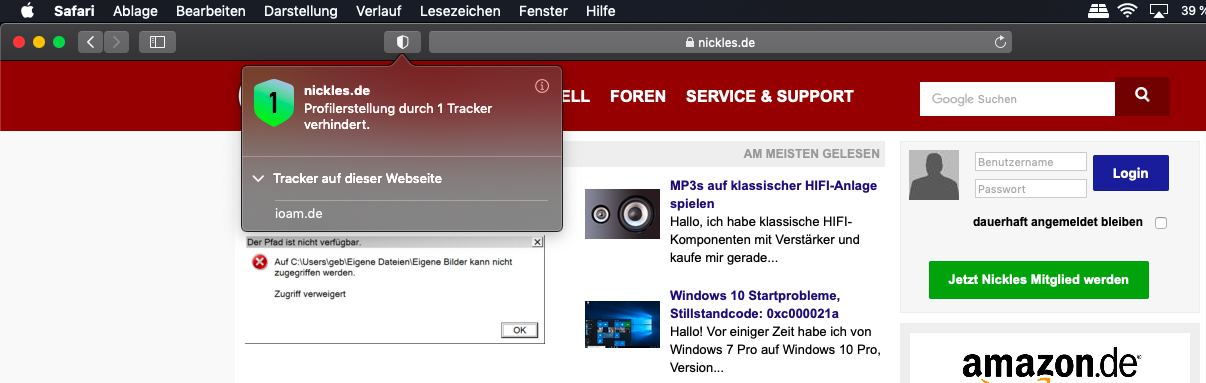Click the AirPlay display icon in menu bar
Screen dimensions: 1206x383
[1160, 12]
